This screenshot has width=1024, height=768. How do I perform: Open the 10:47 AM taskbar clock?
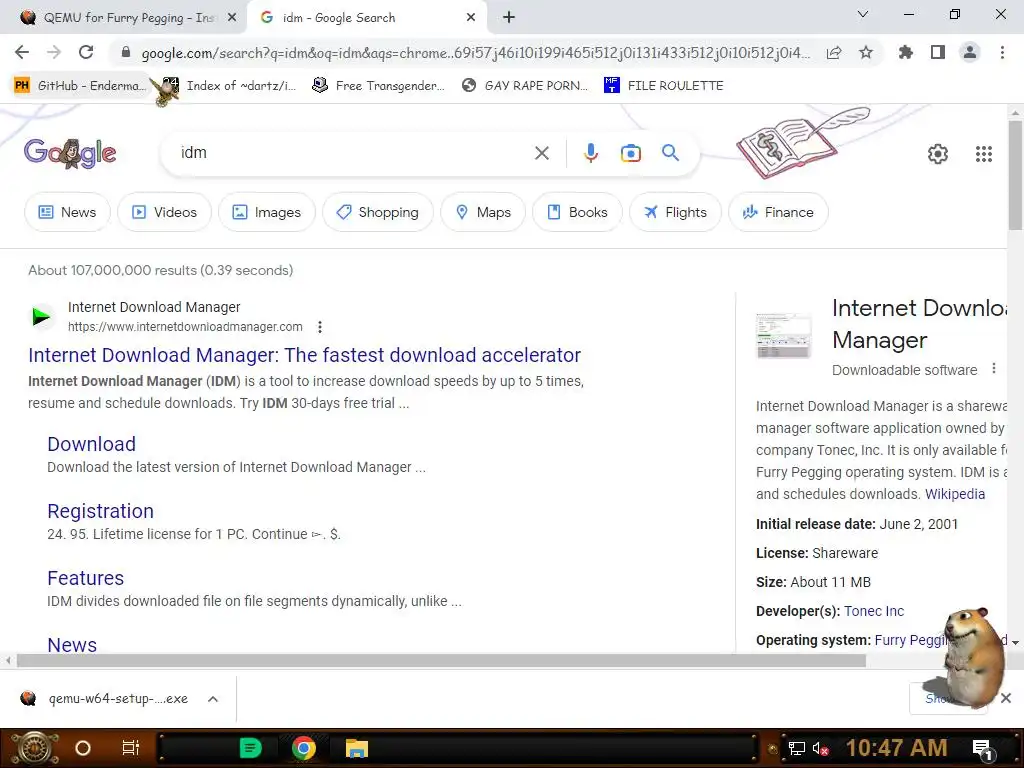897,748
